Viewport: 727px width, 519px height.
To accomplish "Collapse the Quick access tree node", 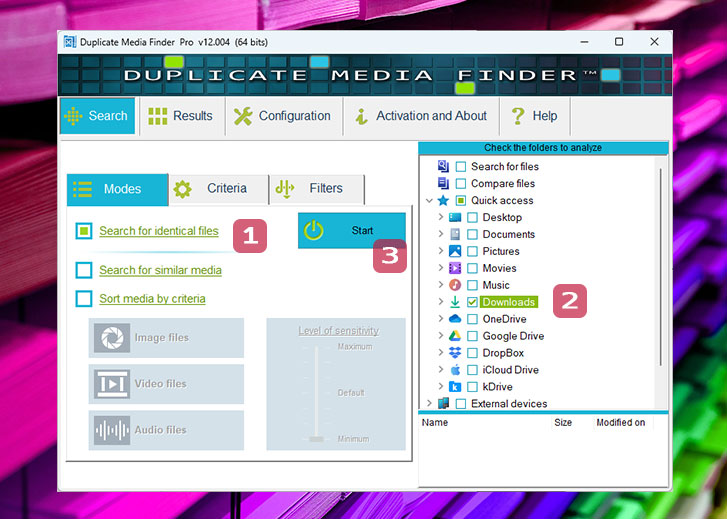I will coord(429,200).
